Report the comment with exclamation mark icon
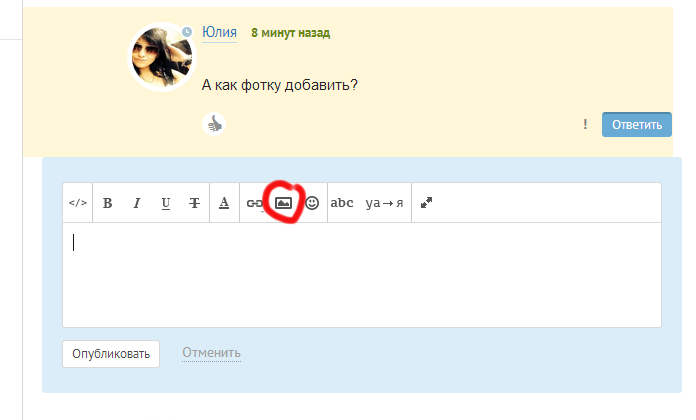Image resolution: width=696 pixels, height=420 pixels. (585, 125)
